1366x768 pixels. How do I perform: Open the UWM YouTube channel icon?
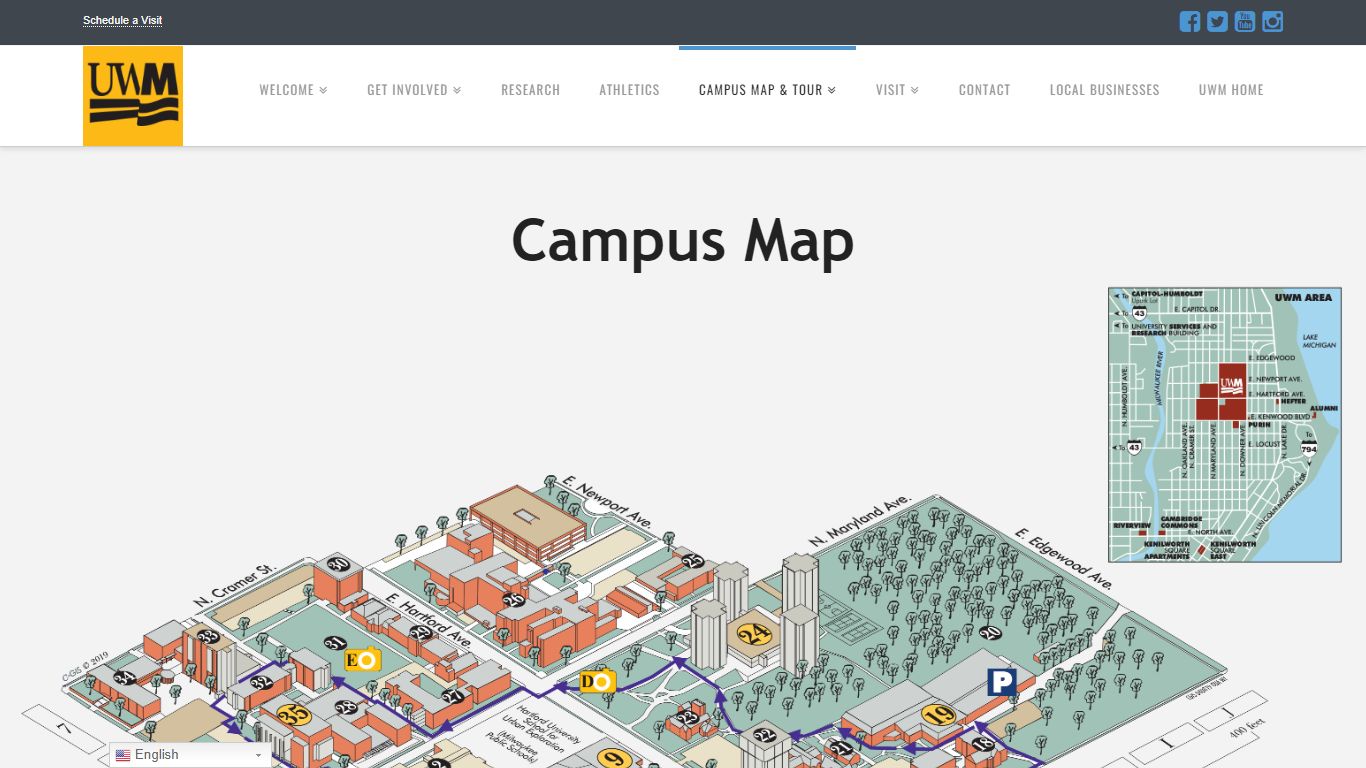point(1245,21)
